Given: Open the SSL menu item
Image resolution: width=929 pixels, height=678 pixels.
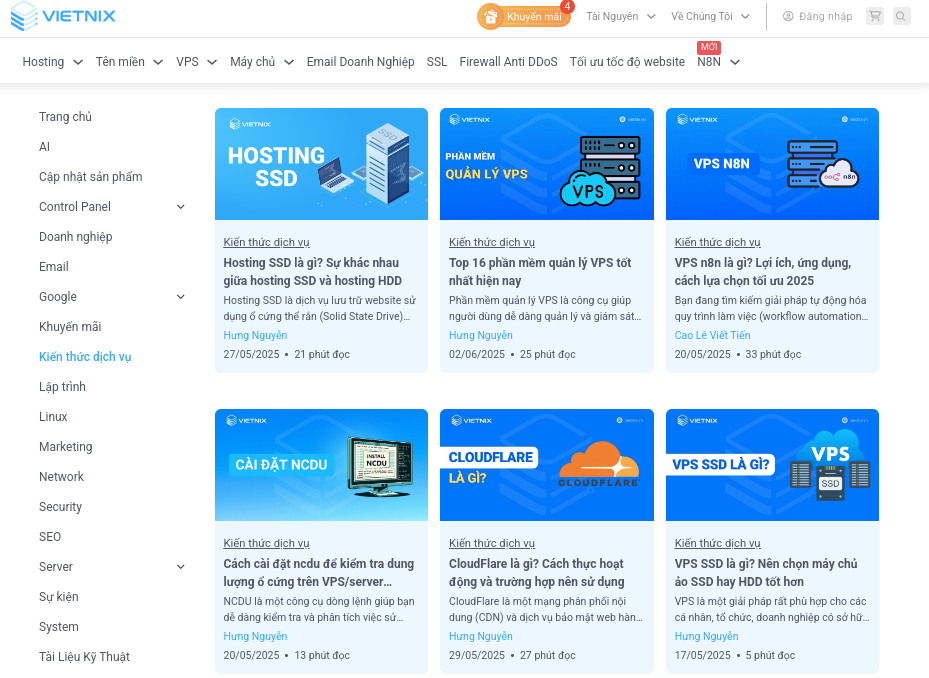Looking at the screenshot, I should click(437, 62).
